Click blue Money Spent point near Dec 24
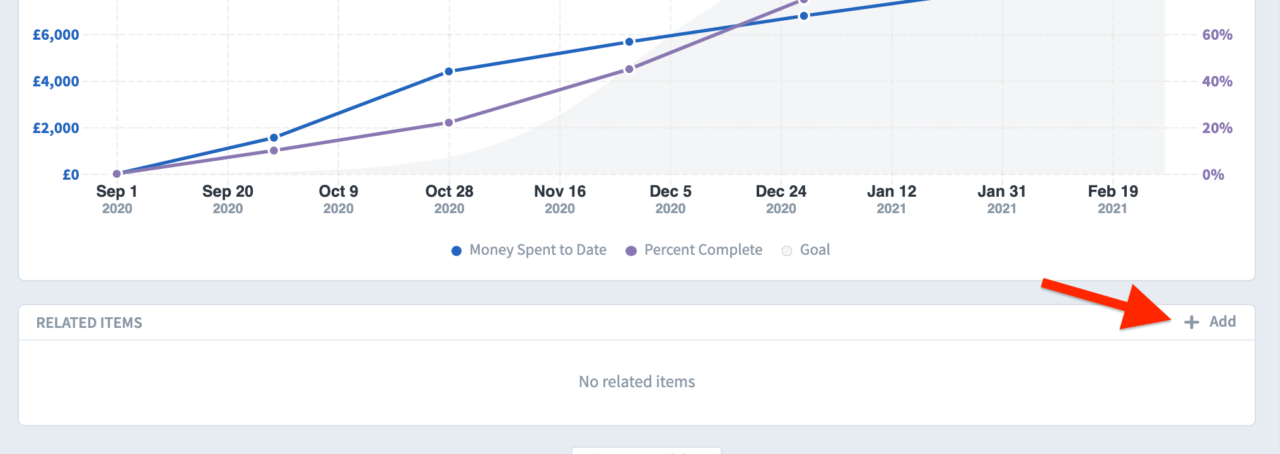The height and width of the screenshot is (454, 1280). click(x=803, y=16)
